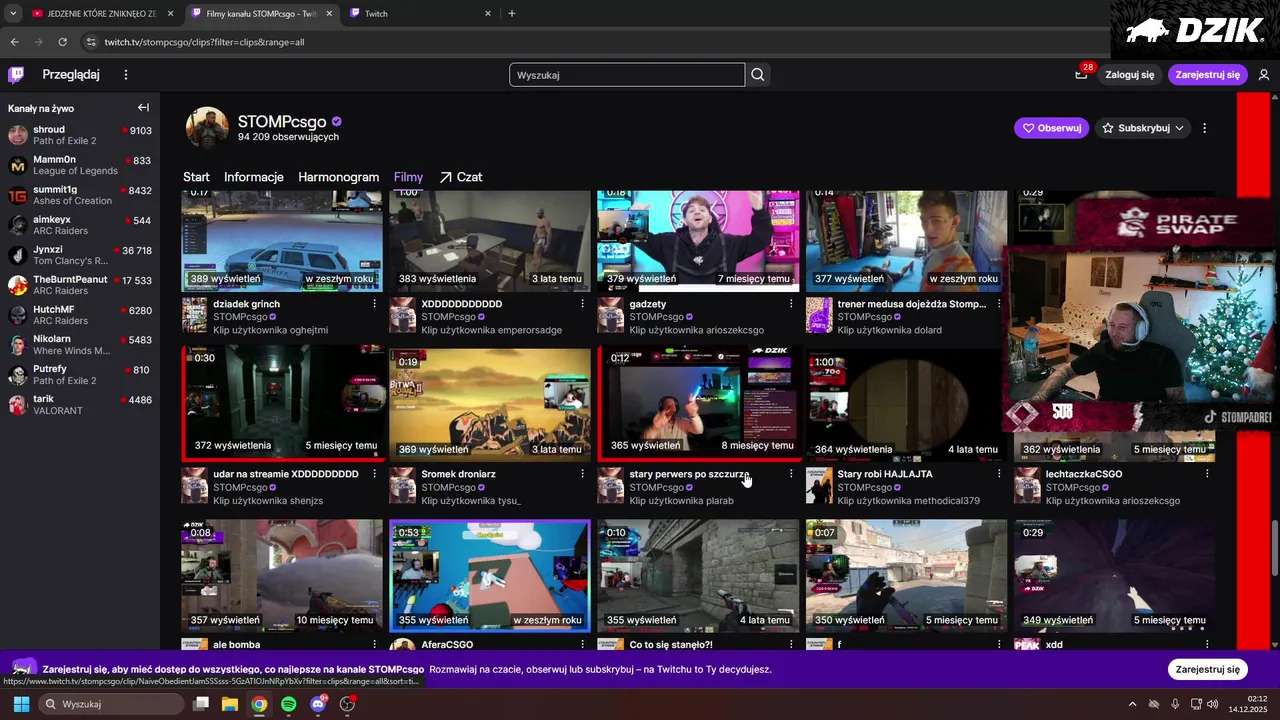Close the YouTube JEDZENIE browser tab
The height and width of the screenshot is (720, 1280).
point(170,14)
